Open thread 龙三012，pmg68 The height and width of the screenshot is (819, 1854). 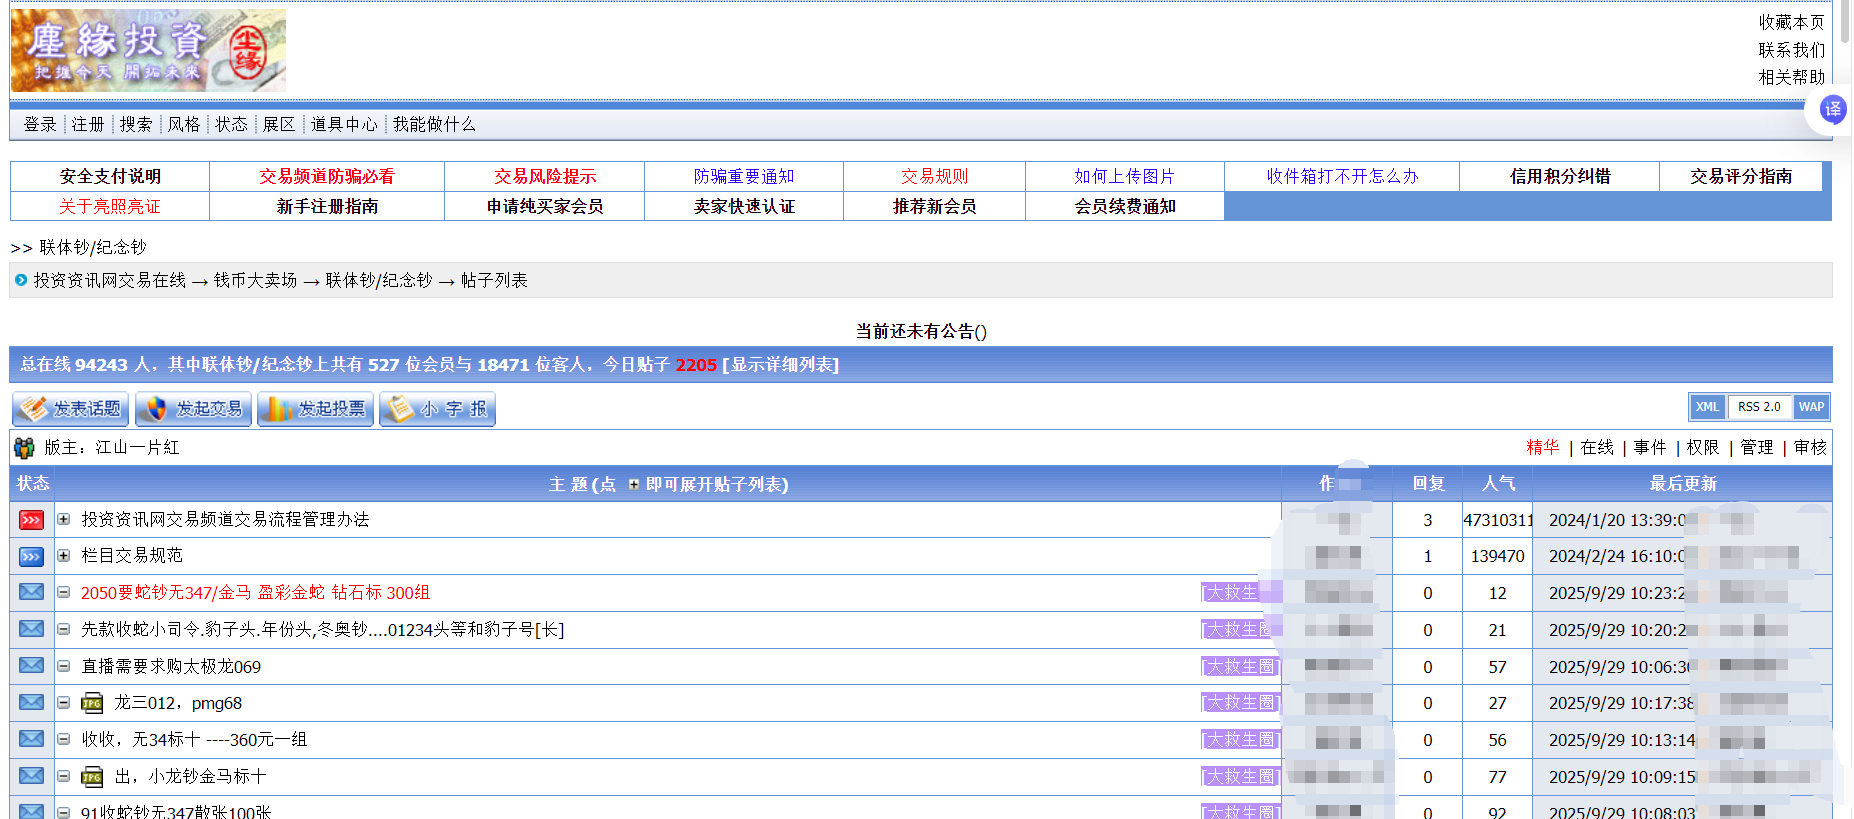pos(178,703)
